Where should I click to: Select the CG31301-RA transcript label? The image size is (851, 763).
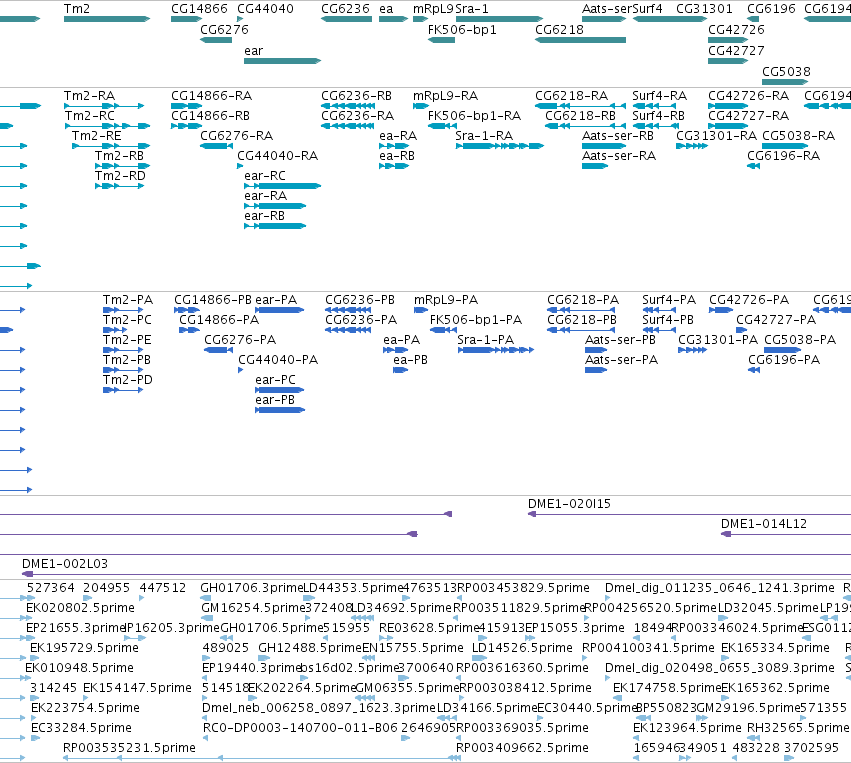pyautogui.click(x=716, y=136)
